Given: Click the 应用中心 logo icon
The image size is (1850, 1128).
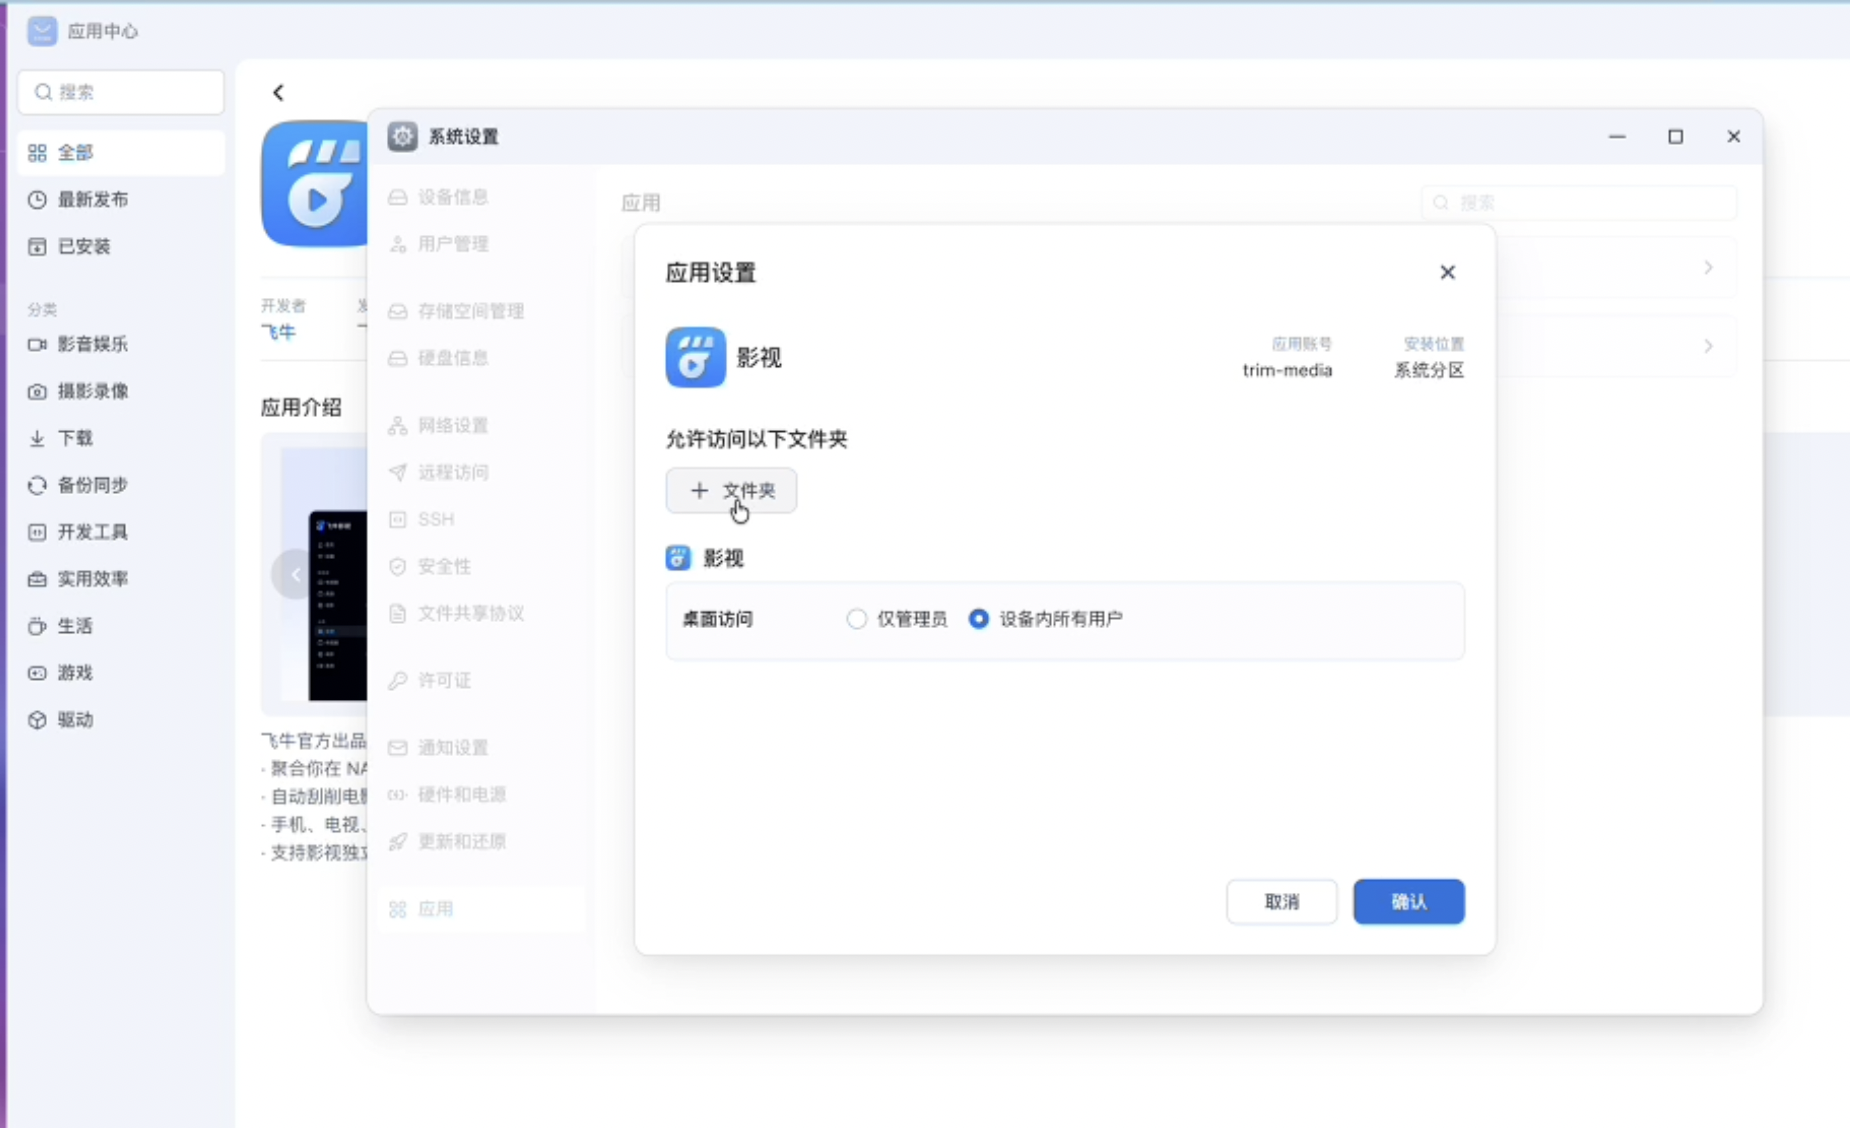Looking at the screenshot, I should 42,31.
